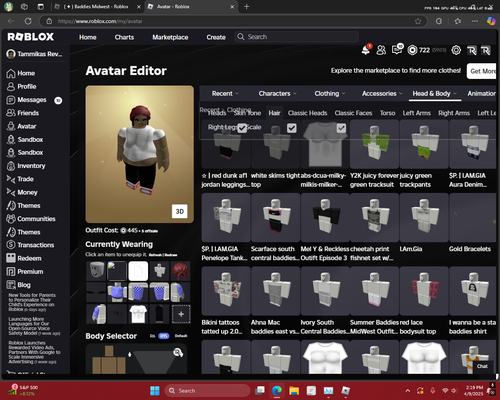
Task: Toggle the 3D avatar view button
Action: (179, 211)
